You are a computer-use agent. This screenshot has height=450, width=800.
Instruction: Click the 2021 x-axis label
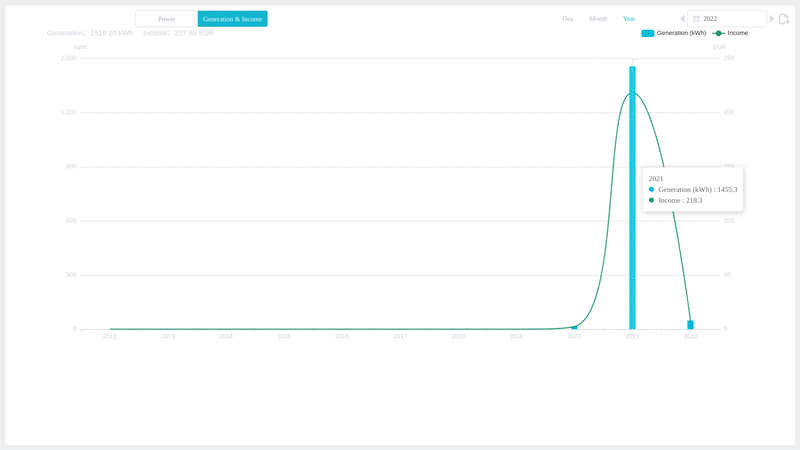click(632, 337)
